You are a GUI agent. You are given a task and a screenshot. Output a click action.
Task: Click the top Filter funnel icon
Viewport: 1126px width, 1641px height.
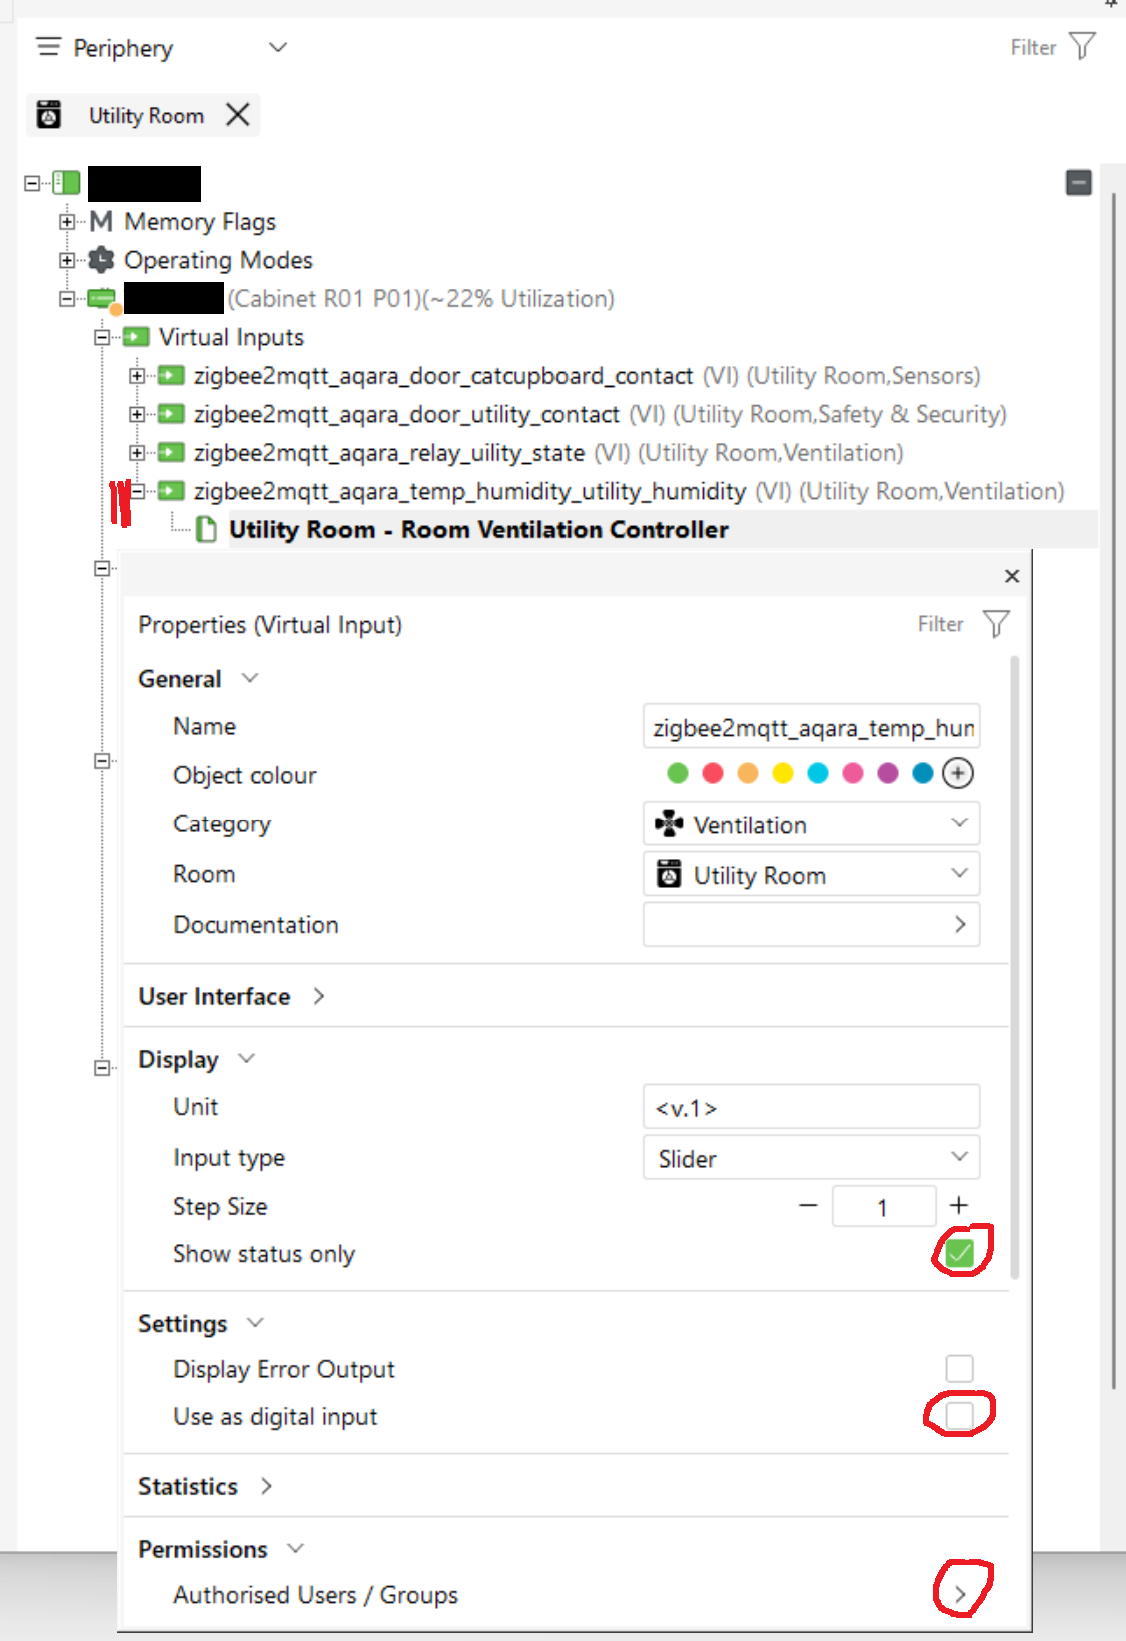coord(1082,46)
